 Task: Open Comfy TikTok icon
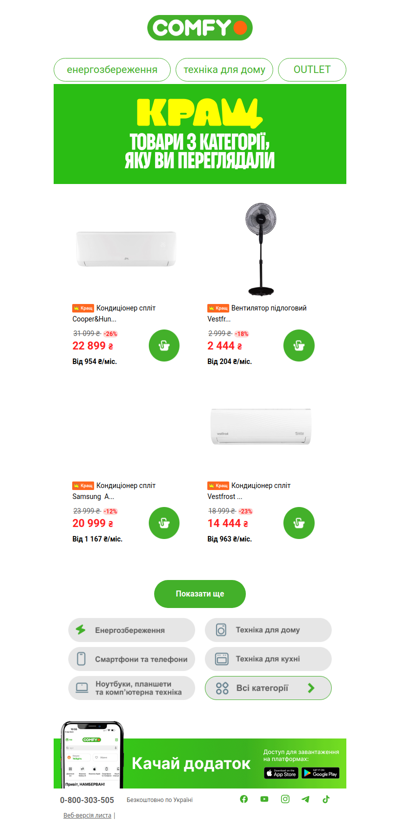(326, 799)
